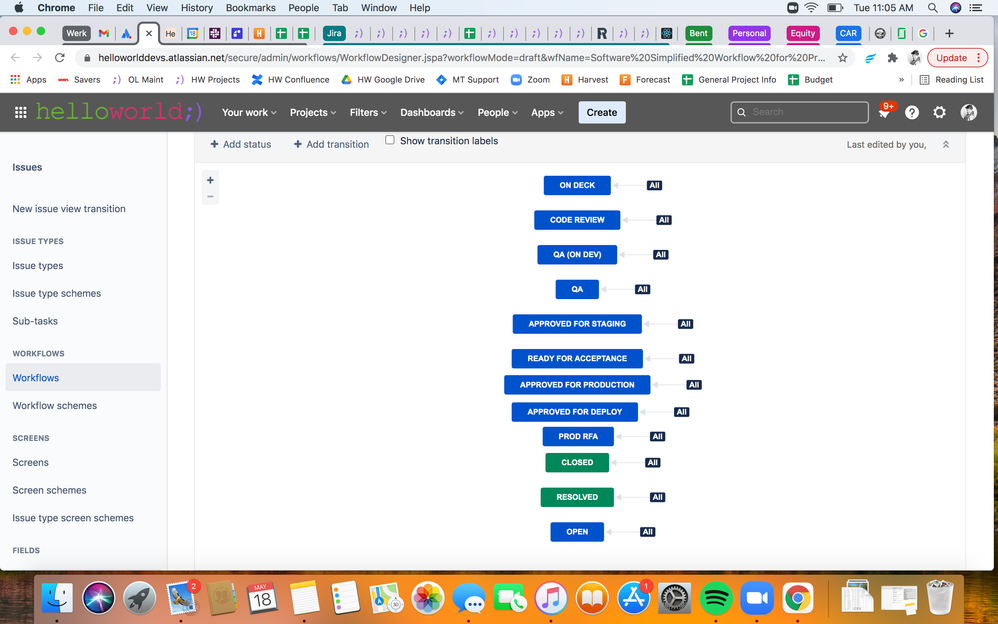Open Trash in the Dock
This screenshot has height=624, width=998.
tap(939, 597)
